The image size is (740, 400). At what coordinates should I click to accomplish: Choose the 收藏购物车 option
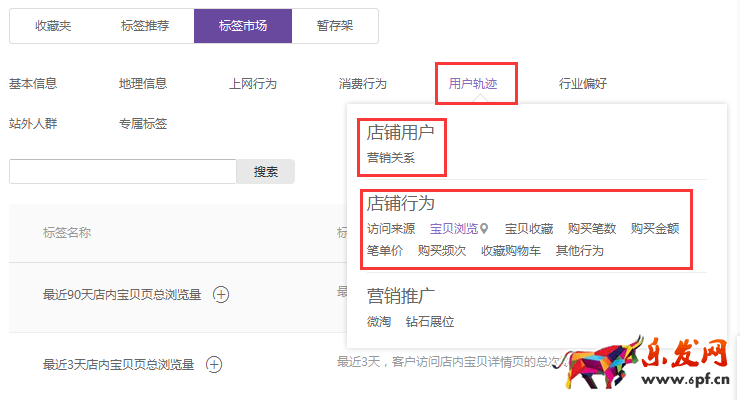(x=511, y=251)
